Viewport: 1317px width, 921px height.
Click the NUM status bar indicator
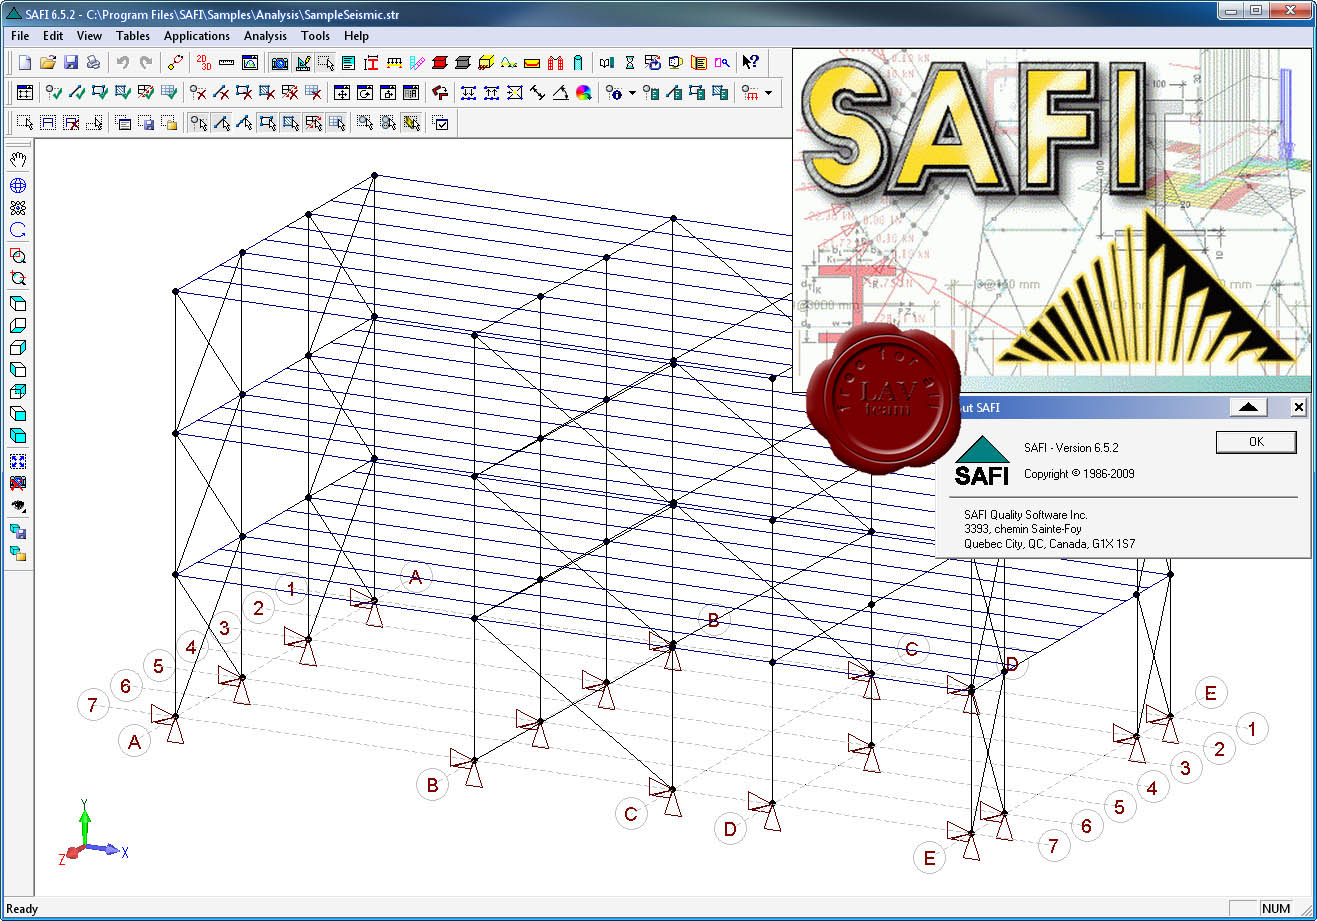(x=1276, y=908)
